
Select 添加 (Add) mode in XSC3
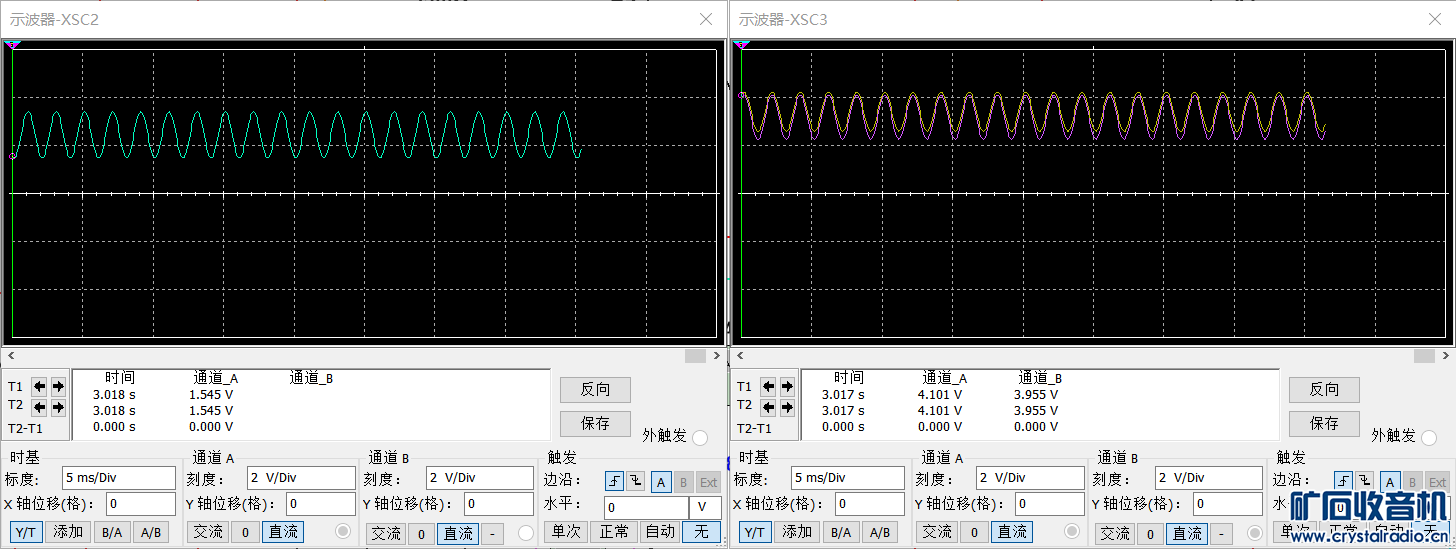coord(797,532)
